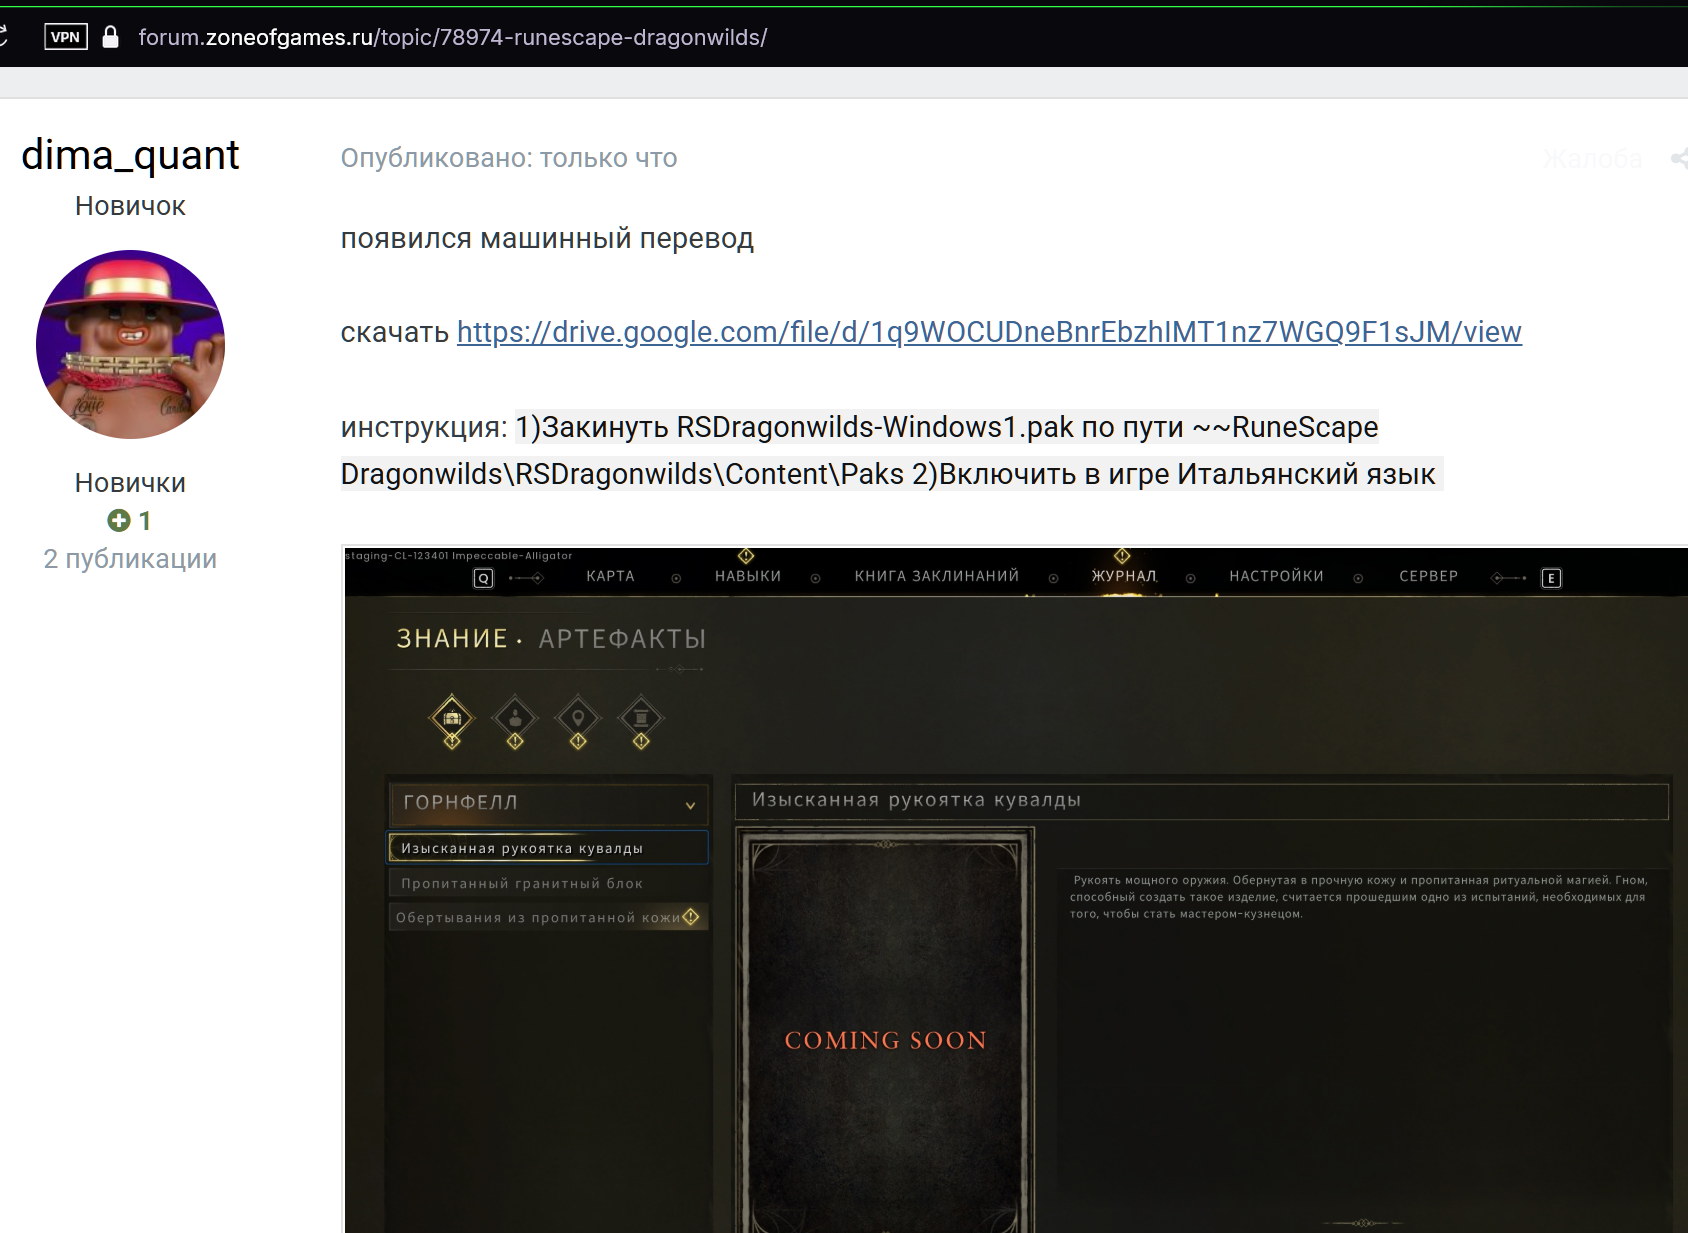This screenshot has height=1233, width=1688.
Task: Click the instruction text mentioning RSDragonwilds-Windows1.pak
Action: (890, 450)
